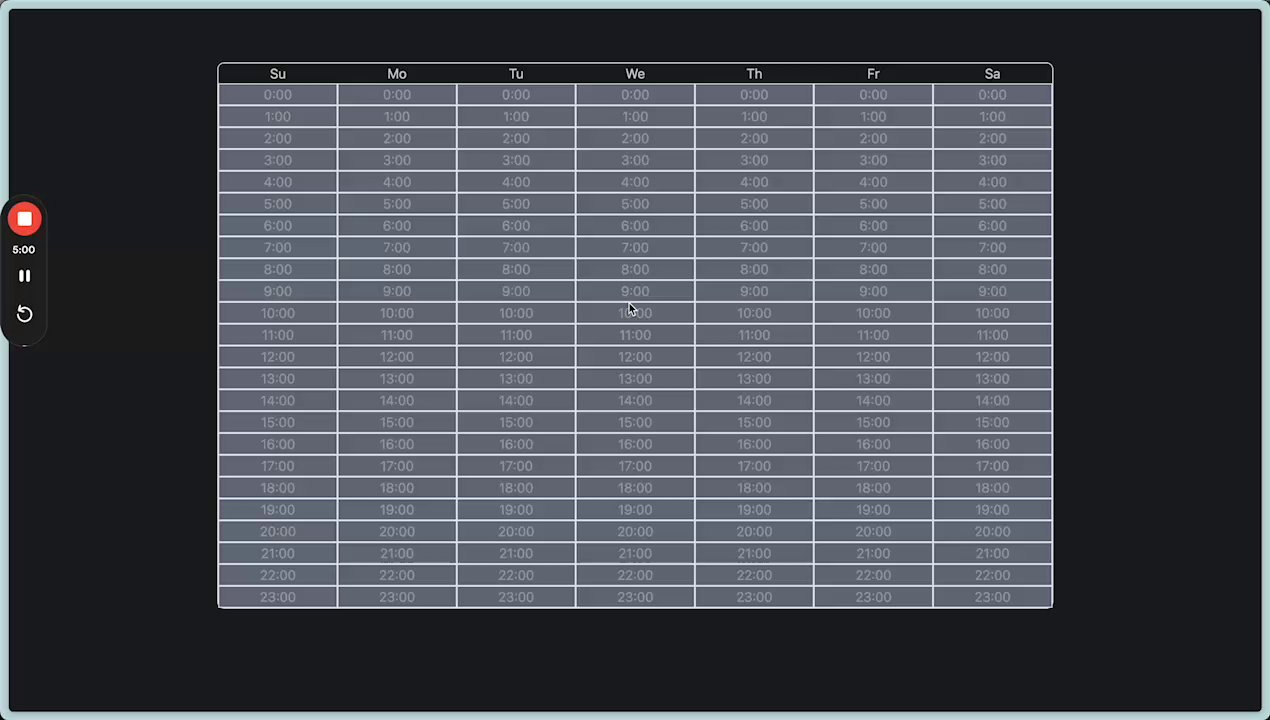
Task: Pick the 21:00 cell under Th
Action: click(x=754, y=554)
